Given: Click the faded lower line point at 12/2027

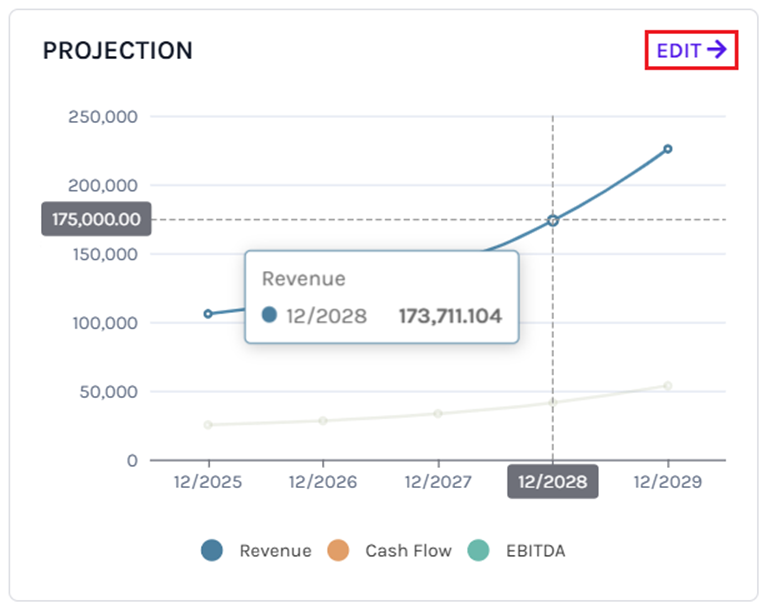Looking at the screenshot, I should click(x=438, y=413).
